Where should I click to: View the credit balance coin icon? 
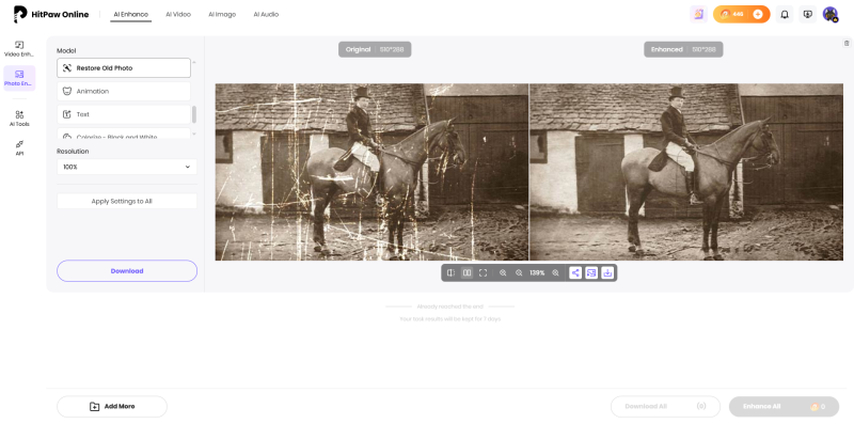coord(724,15)
